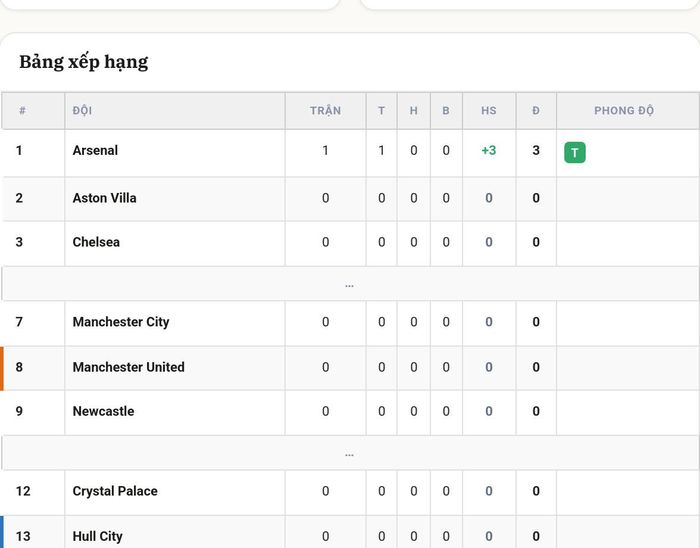Open the Arsenal team link

click(95, 150)
